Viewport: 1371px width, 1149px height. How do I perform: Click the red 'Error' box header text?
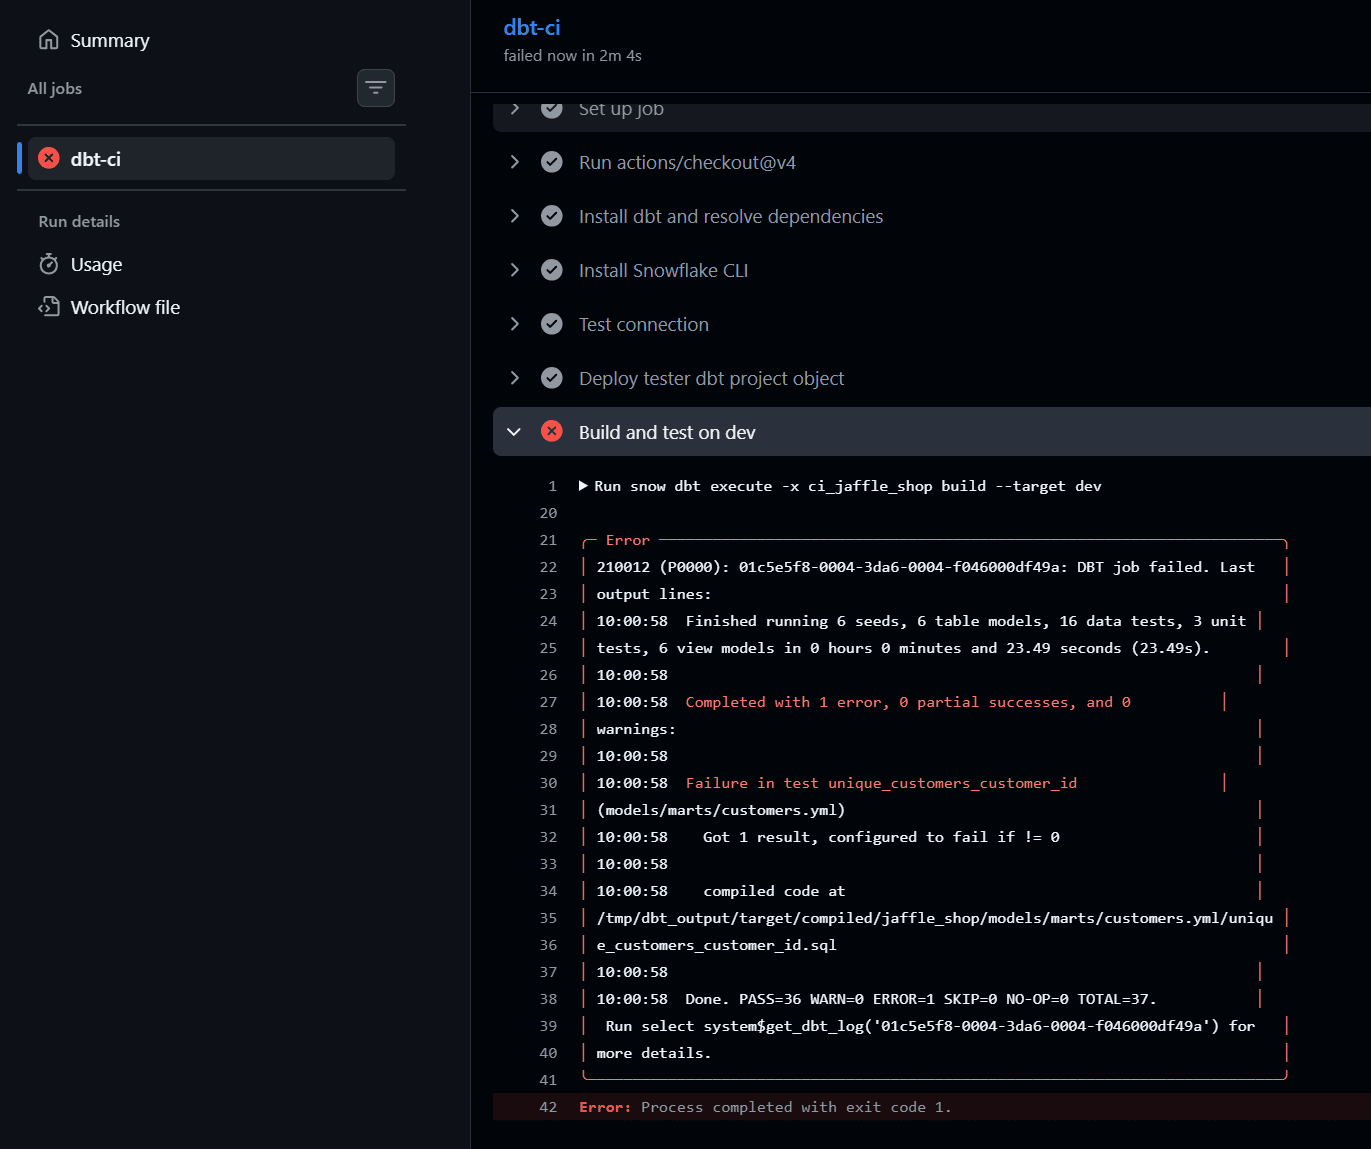pyautogui.click(x=628, y=540)
